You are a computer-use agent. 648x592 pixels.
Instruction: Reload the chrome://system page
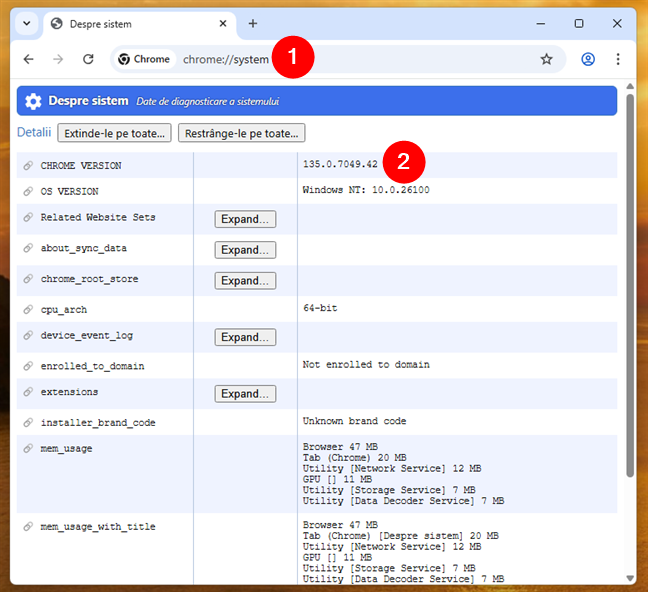tap(88, 59)
